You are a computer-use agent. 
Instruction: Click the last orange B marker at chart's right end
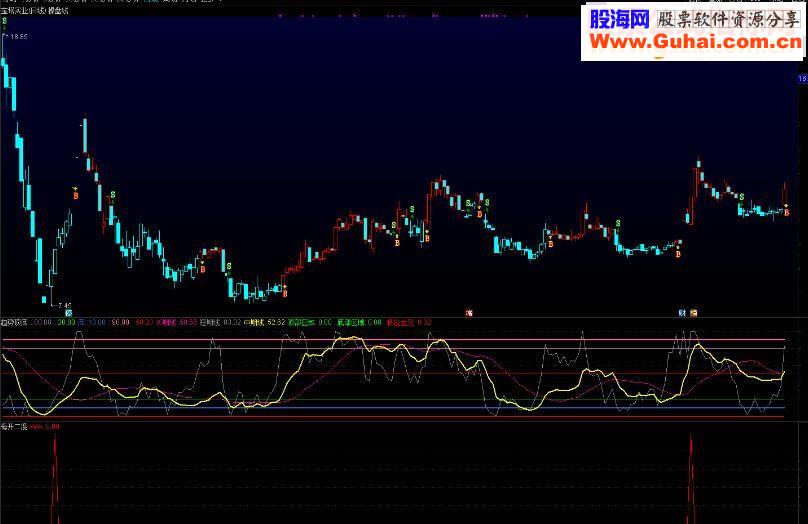point(786,213)
